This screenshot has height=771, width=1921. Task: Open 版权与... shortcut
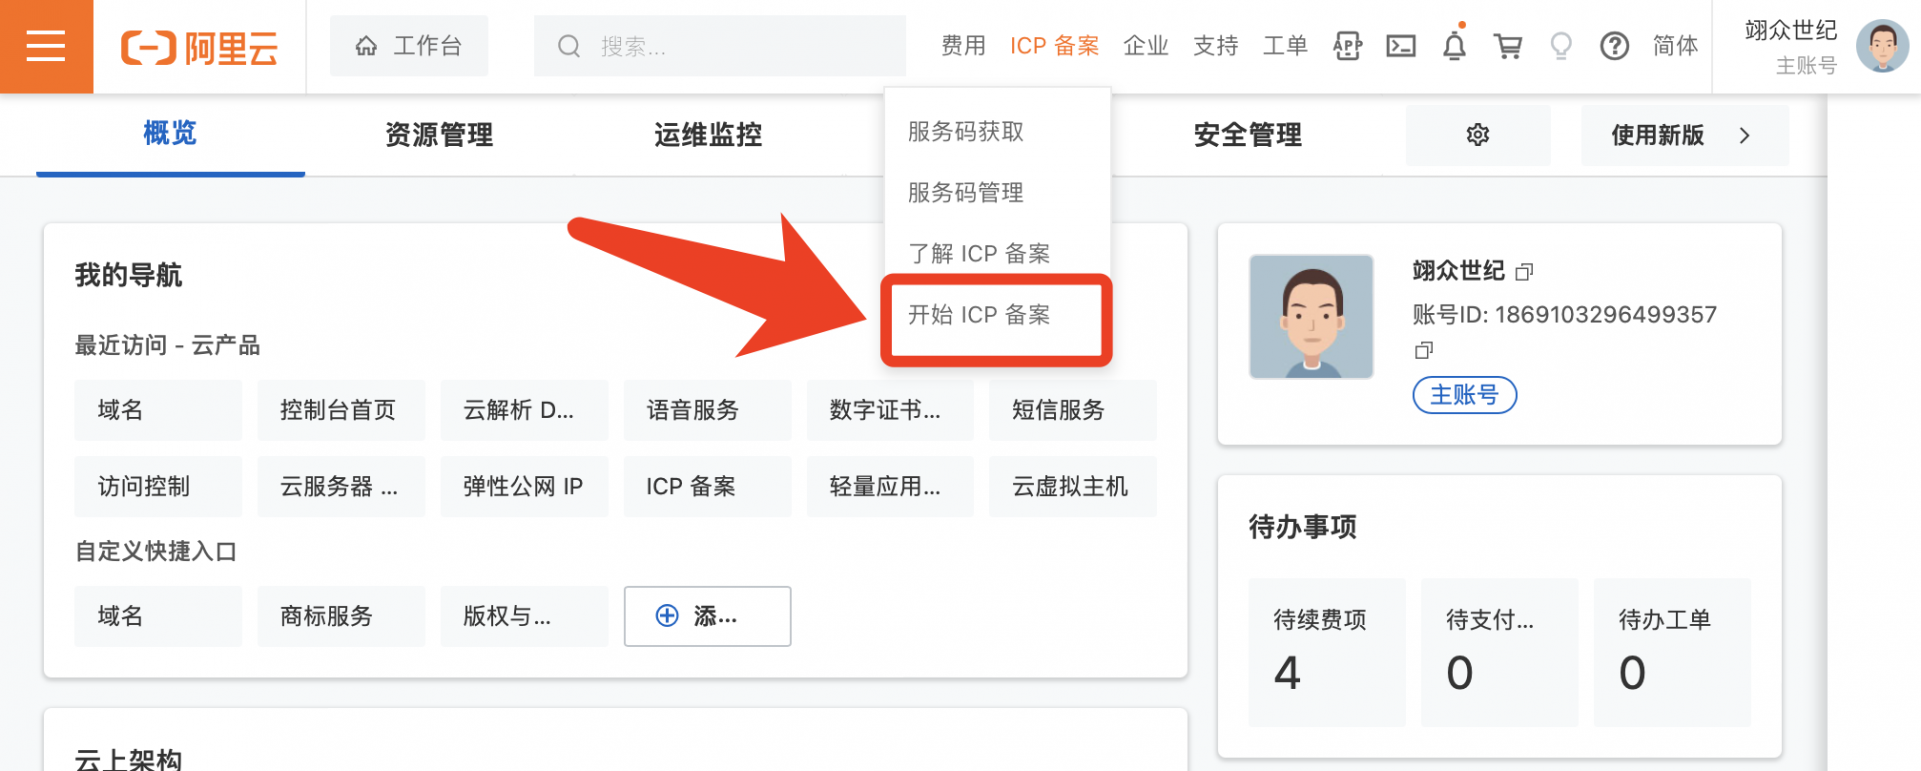[x=524, y=616]
